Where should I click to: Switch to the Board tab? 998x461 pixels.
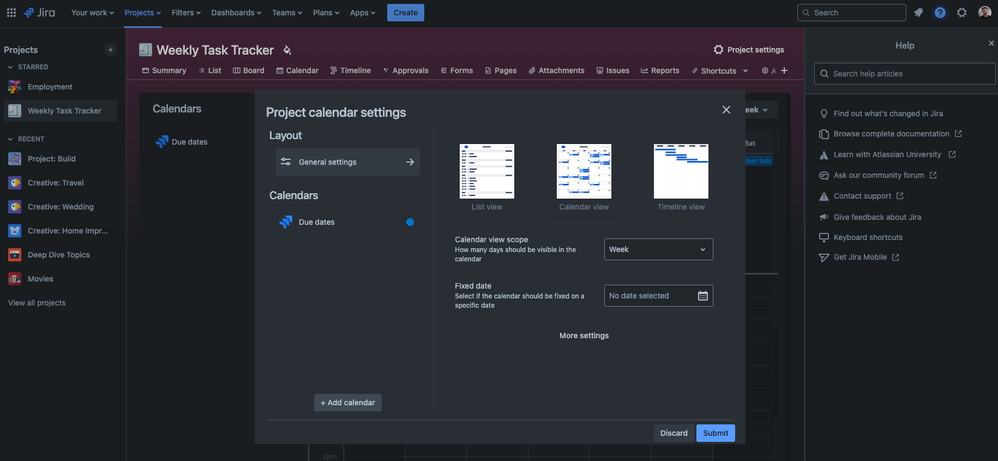248,71
